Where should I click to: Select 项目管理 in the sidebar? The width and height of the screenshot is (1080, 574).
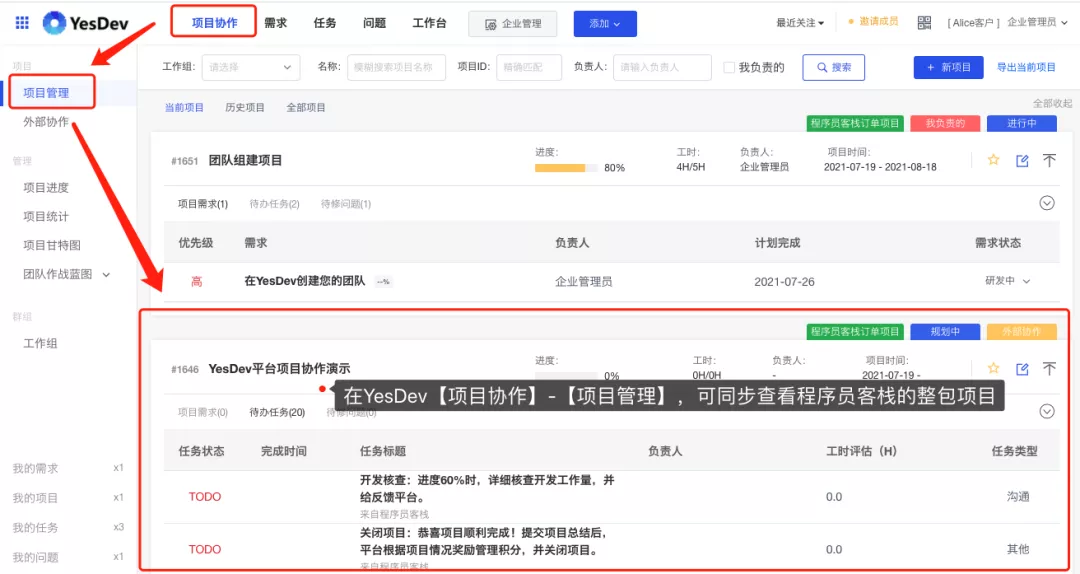click(x=46, y=92)
